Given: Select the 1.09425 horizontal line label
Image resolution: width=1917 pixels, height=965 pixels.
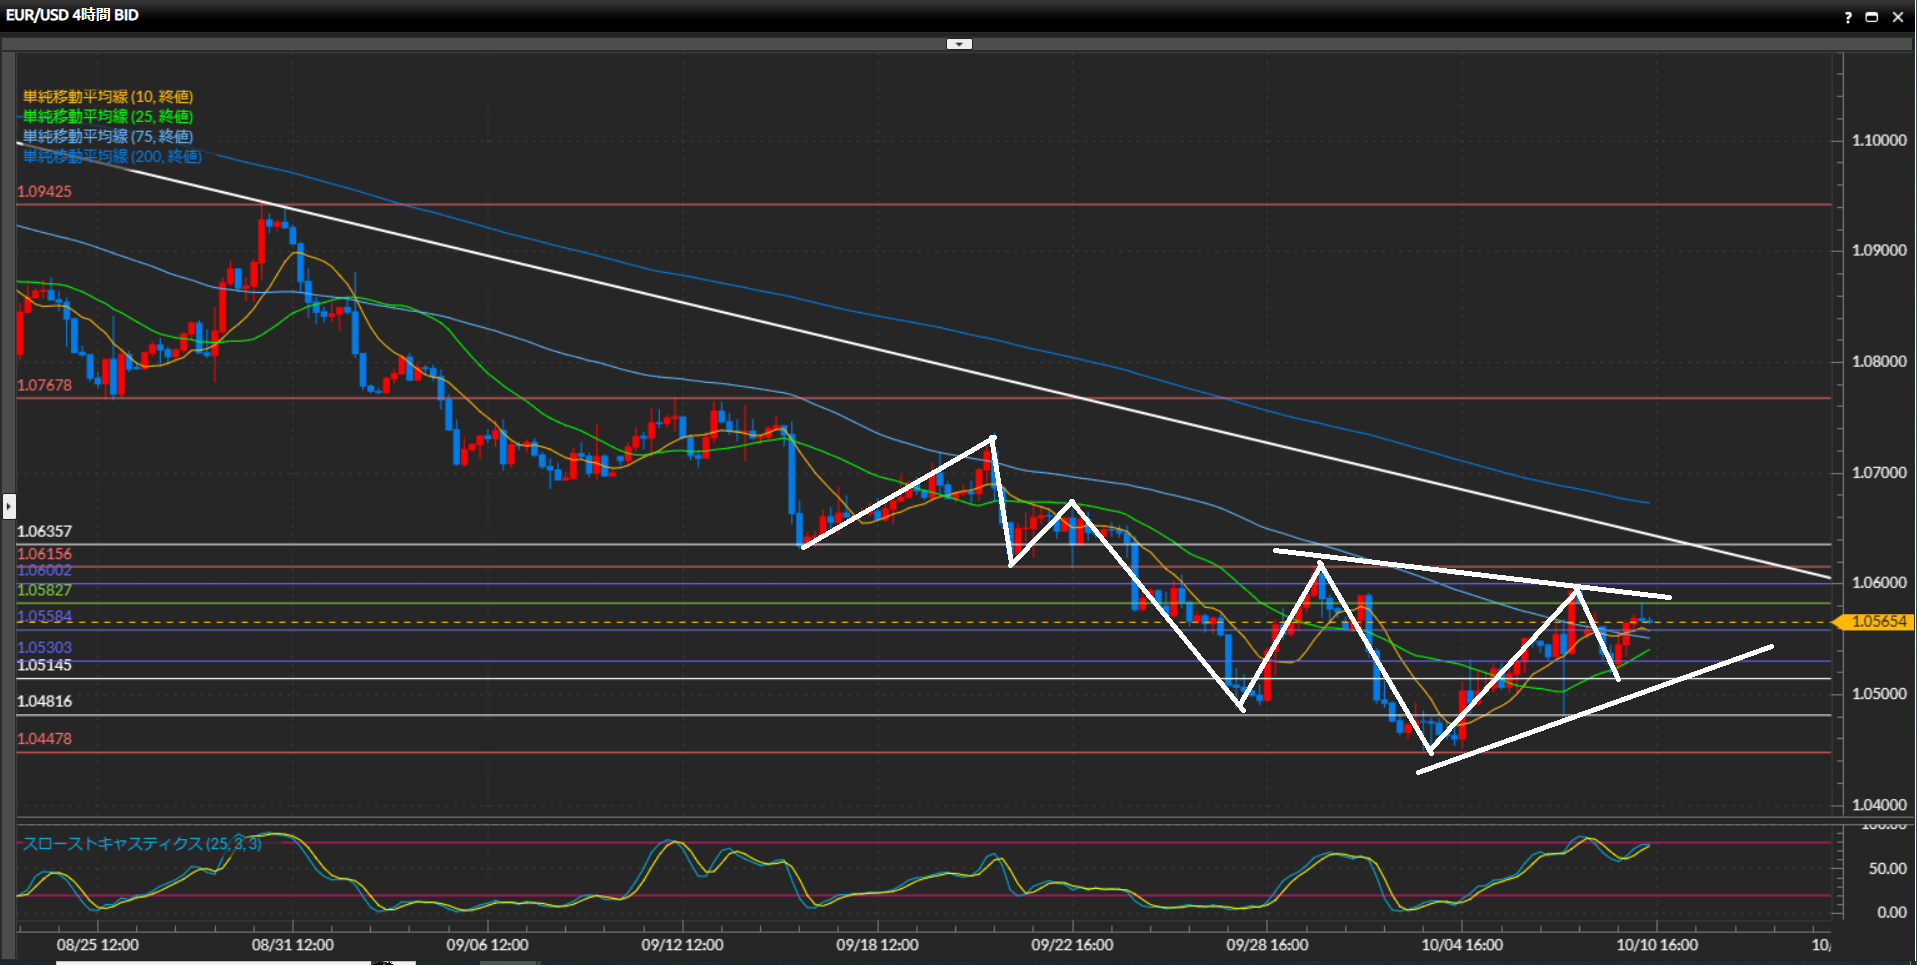Looking at the screenshot, I should 45,192.
